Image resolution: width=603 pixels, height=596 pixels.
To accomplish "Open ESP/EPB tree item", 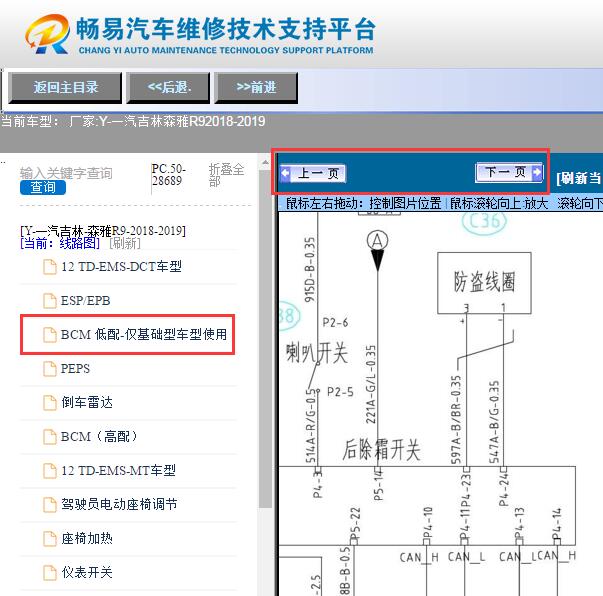I will tap(85, 300).
